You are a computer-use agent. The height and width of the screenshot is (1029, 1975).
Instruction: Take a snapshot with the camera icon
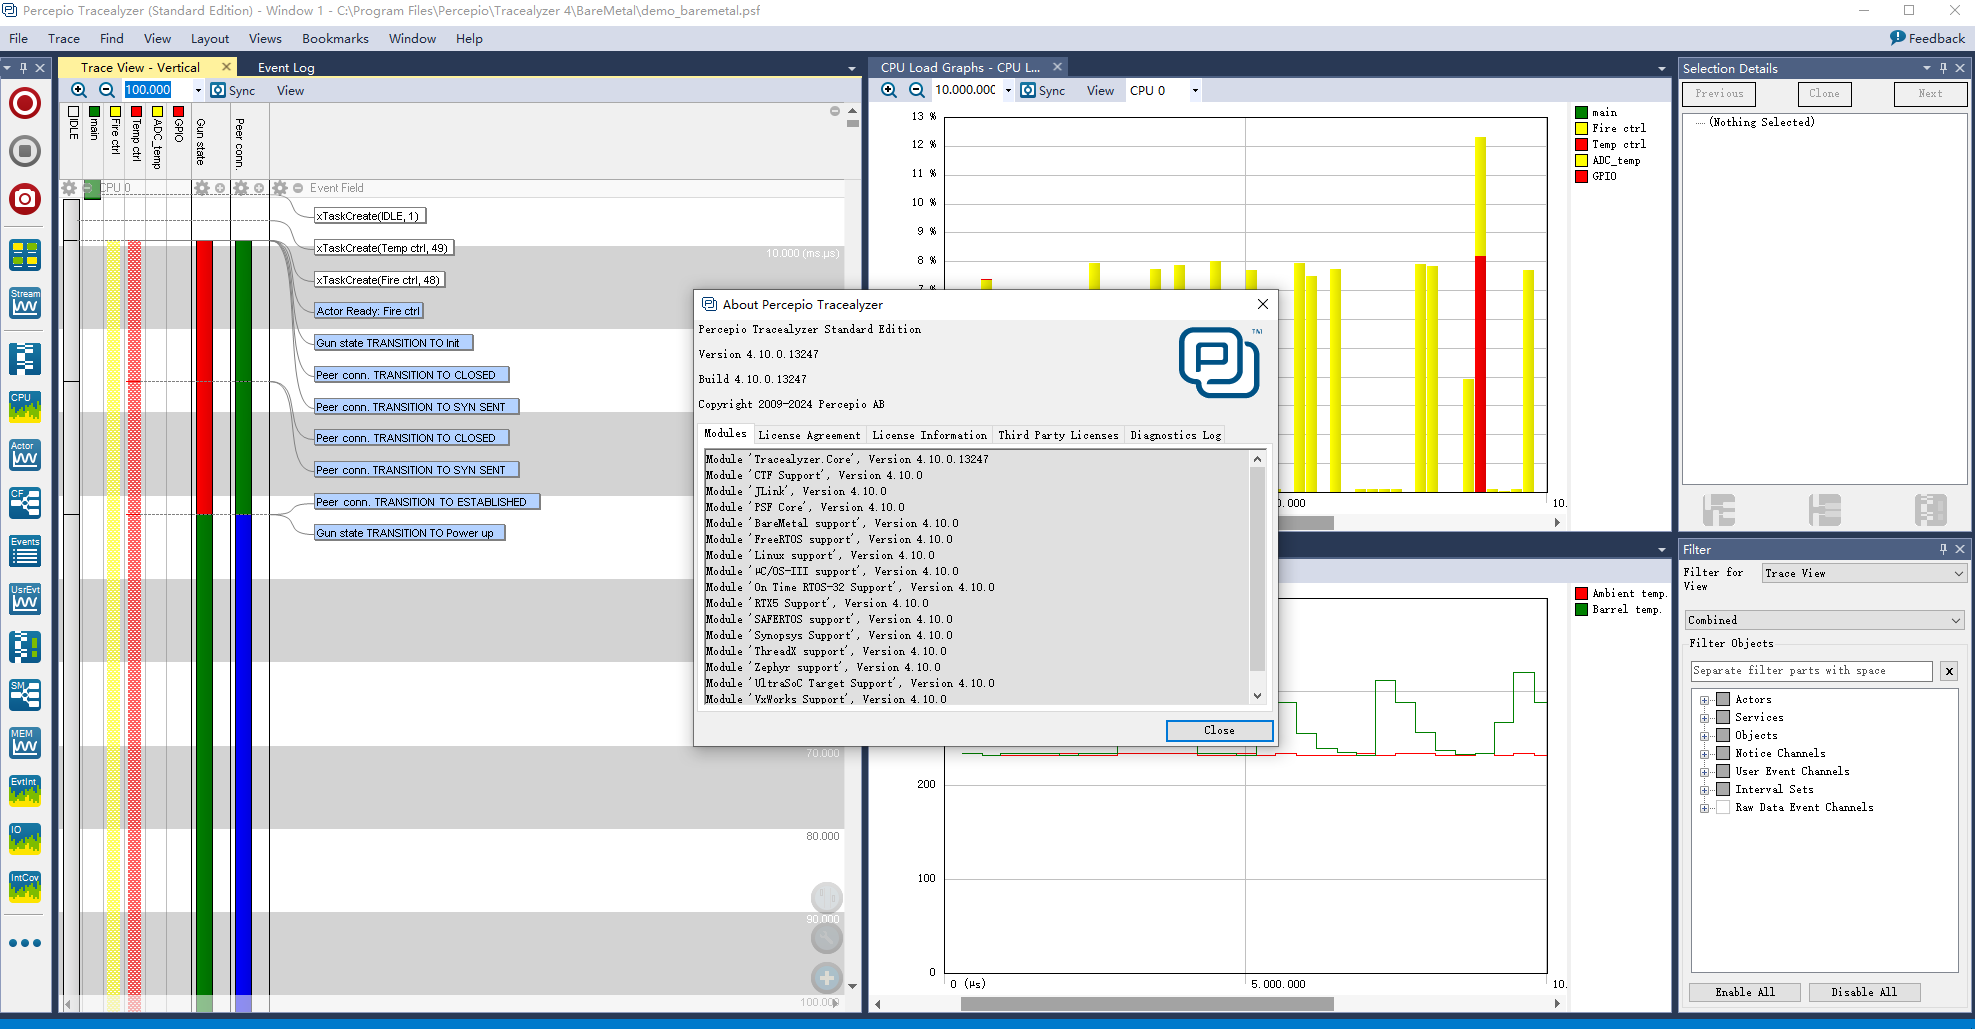(25, 199)
